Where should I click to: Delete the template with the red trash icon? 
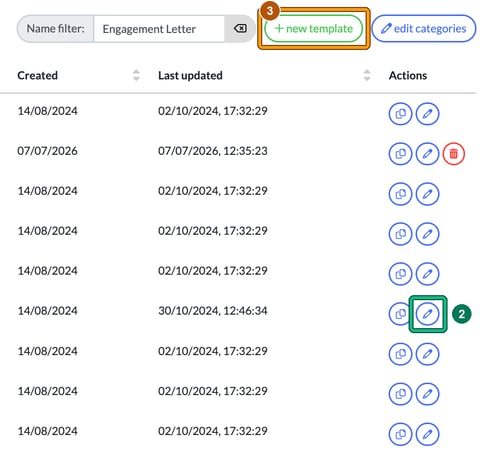coord(453,154)
